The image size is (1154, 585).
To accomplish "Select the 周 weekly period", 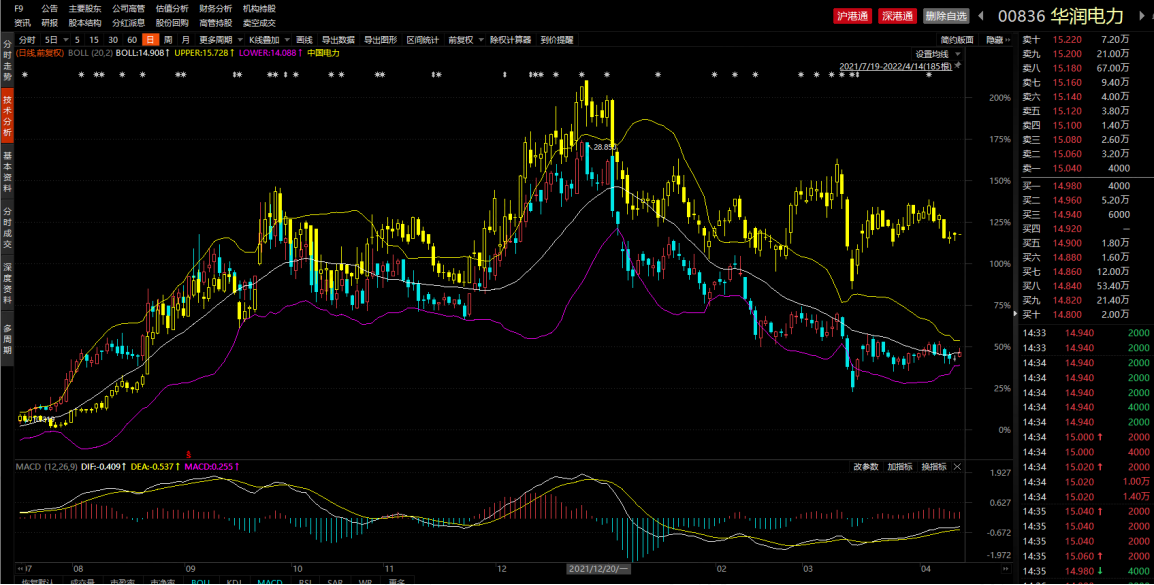I will tap(168, 40).
